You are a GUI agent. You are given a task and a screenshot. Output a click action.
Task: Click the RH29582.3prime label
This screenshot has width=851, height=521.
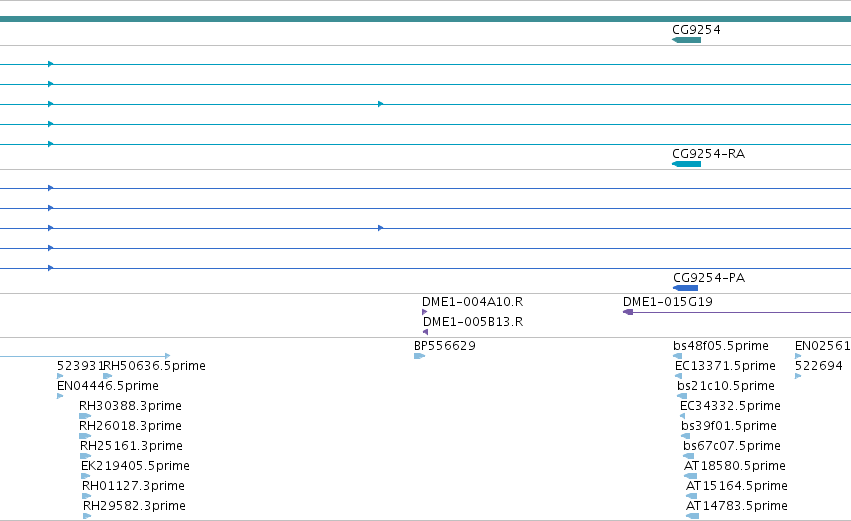pos(134,506)
